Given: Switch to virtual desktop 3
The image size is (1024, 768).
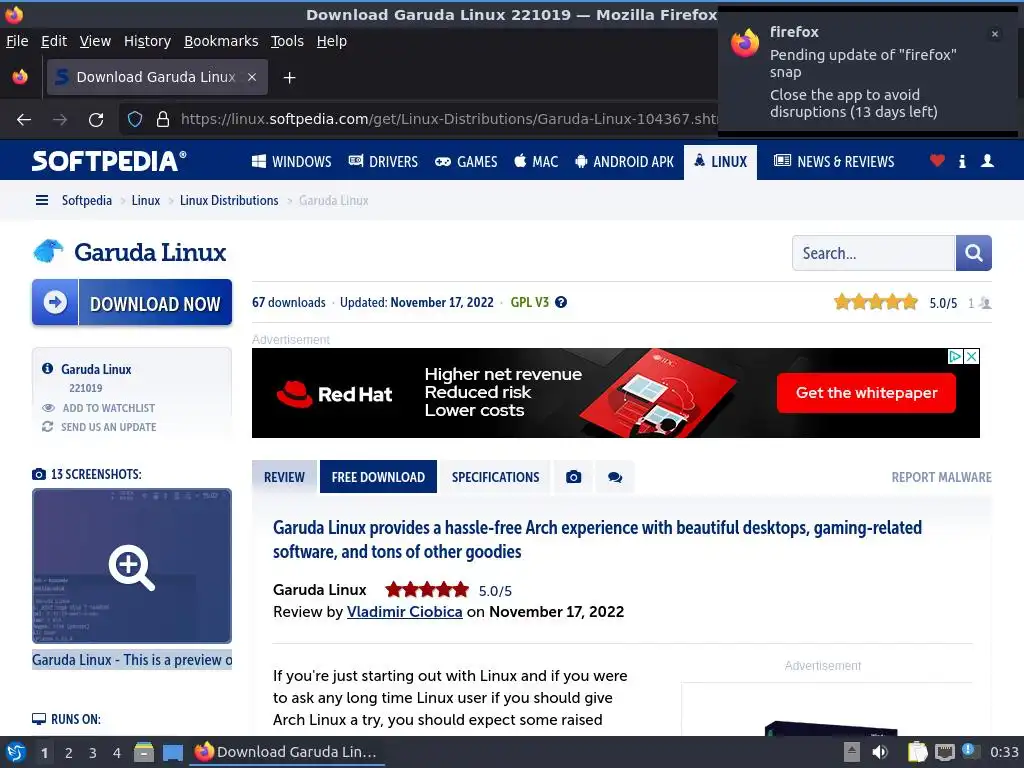Looking at the screenshot, I should pos(93,753).
